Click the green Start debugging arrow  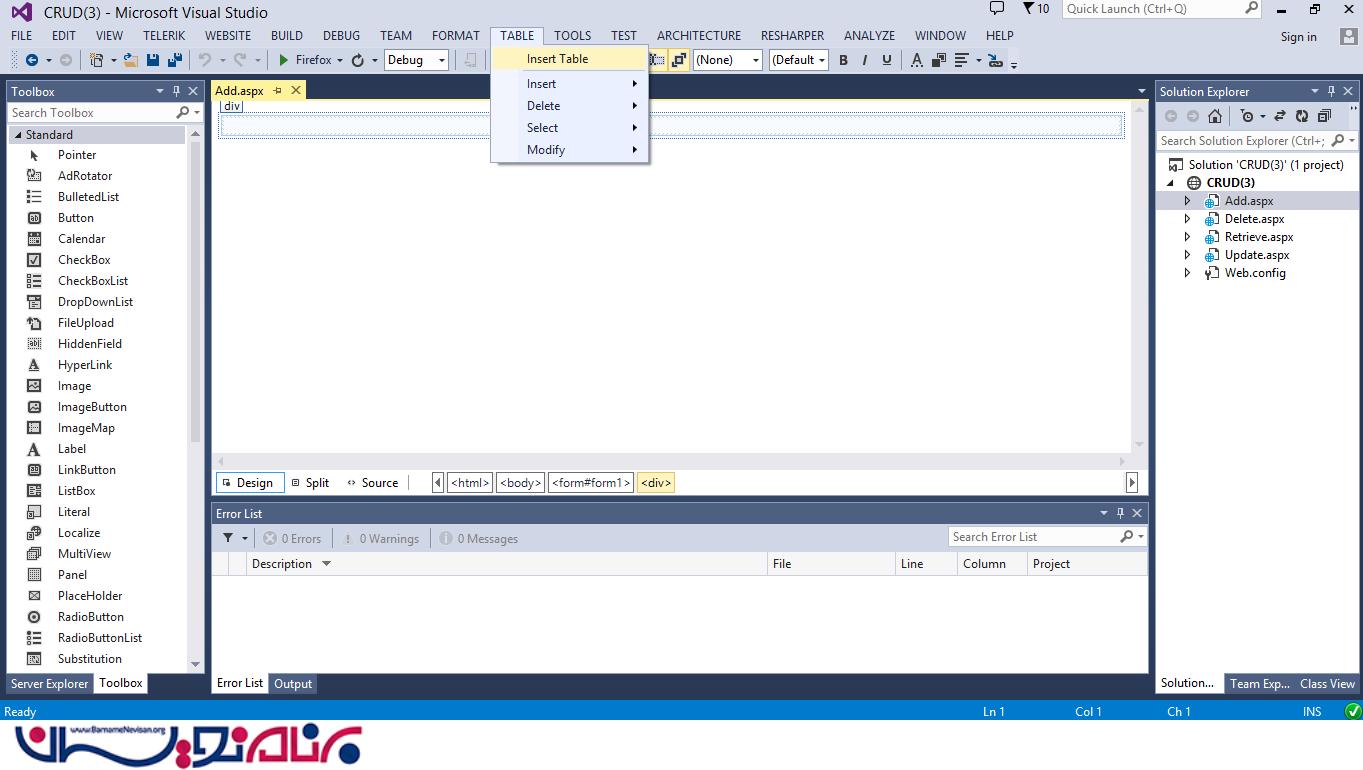pyautogui.click(x=284, y=60)
